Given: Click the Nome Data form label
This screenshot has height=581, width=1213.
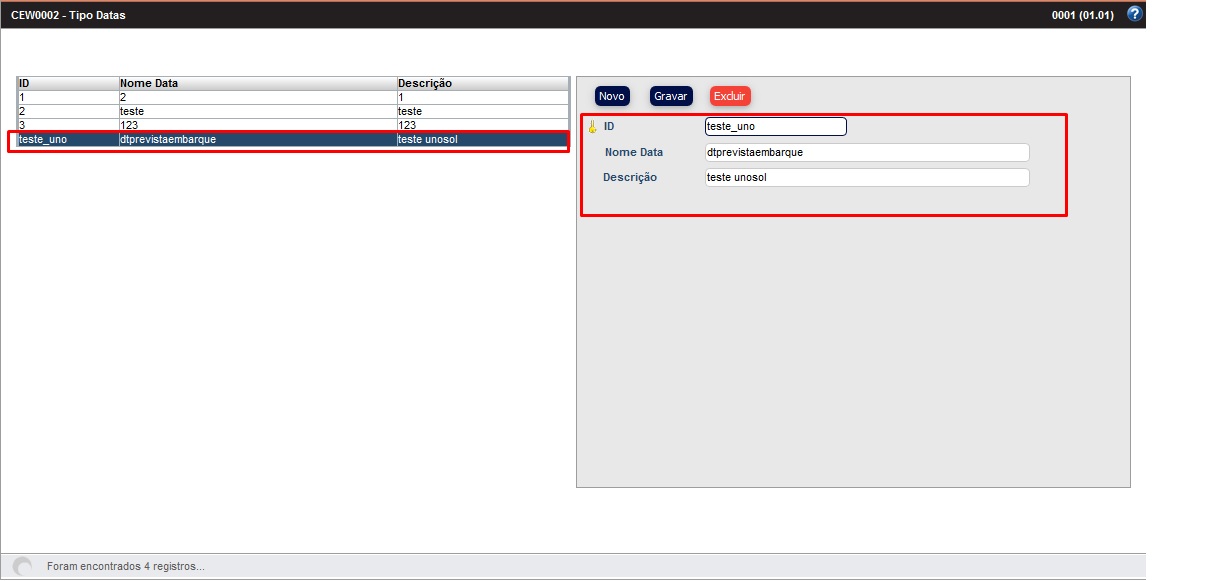Looking at the screenshot, I should click(634, 152).
